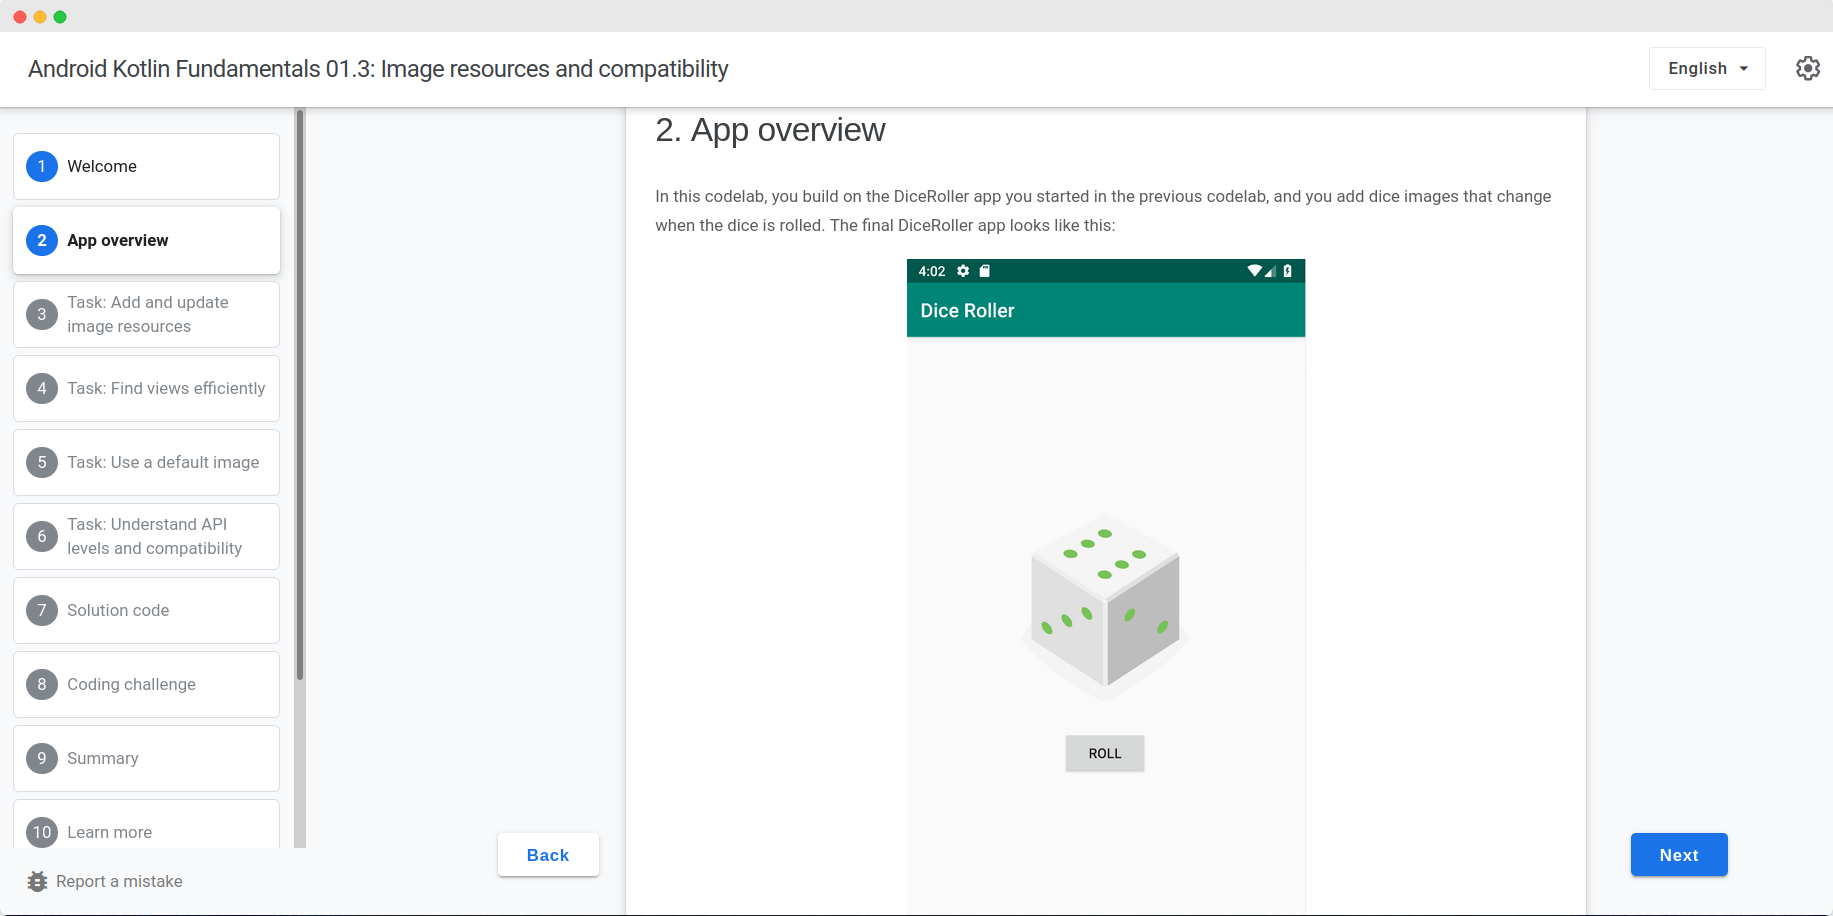Select step 3, Task: Add and update image resources

pos(146,314)
